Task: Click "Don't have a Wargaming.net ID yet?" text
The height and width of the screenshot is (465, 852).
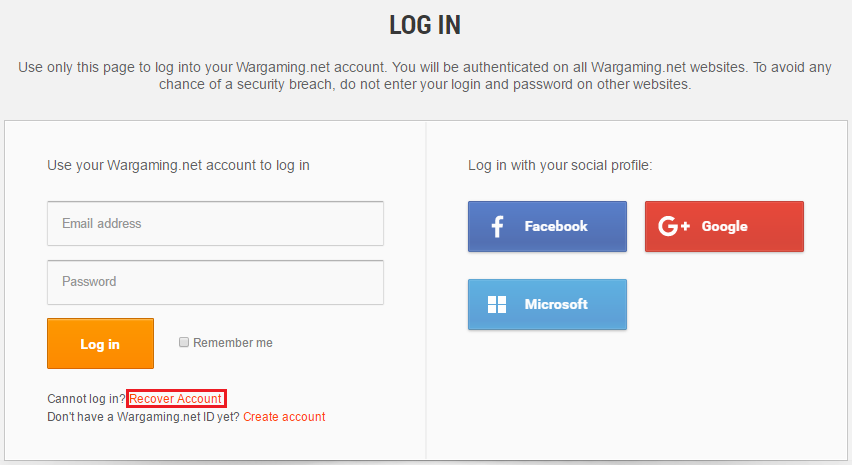Action: click(x=143, y=417)
